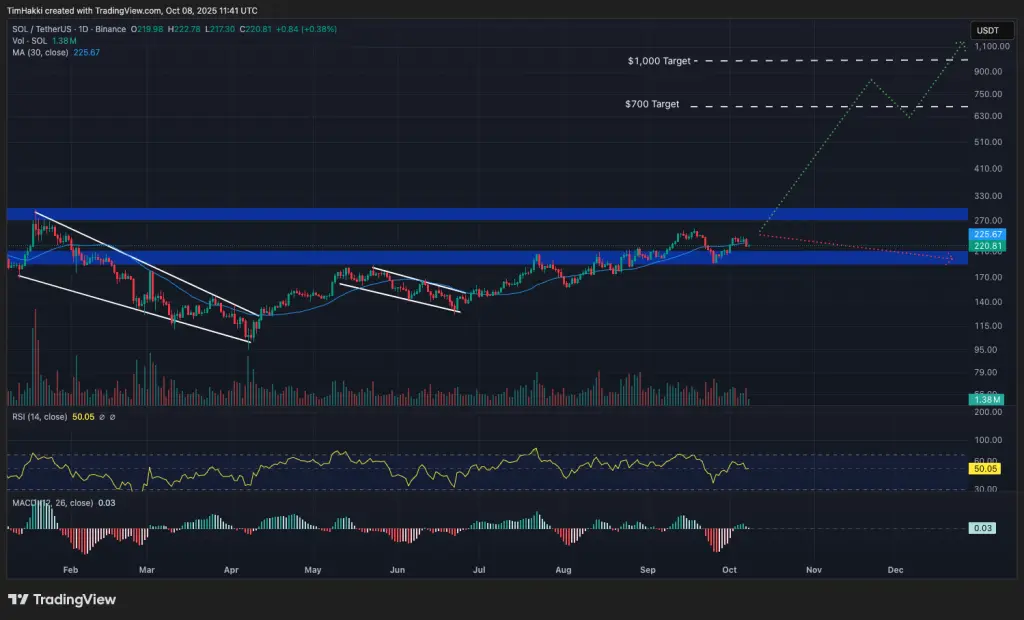1024x620 pixels.
Task: Click the Oct label on time axis
Action: 729,570
